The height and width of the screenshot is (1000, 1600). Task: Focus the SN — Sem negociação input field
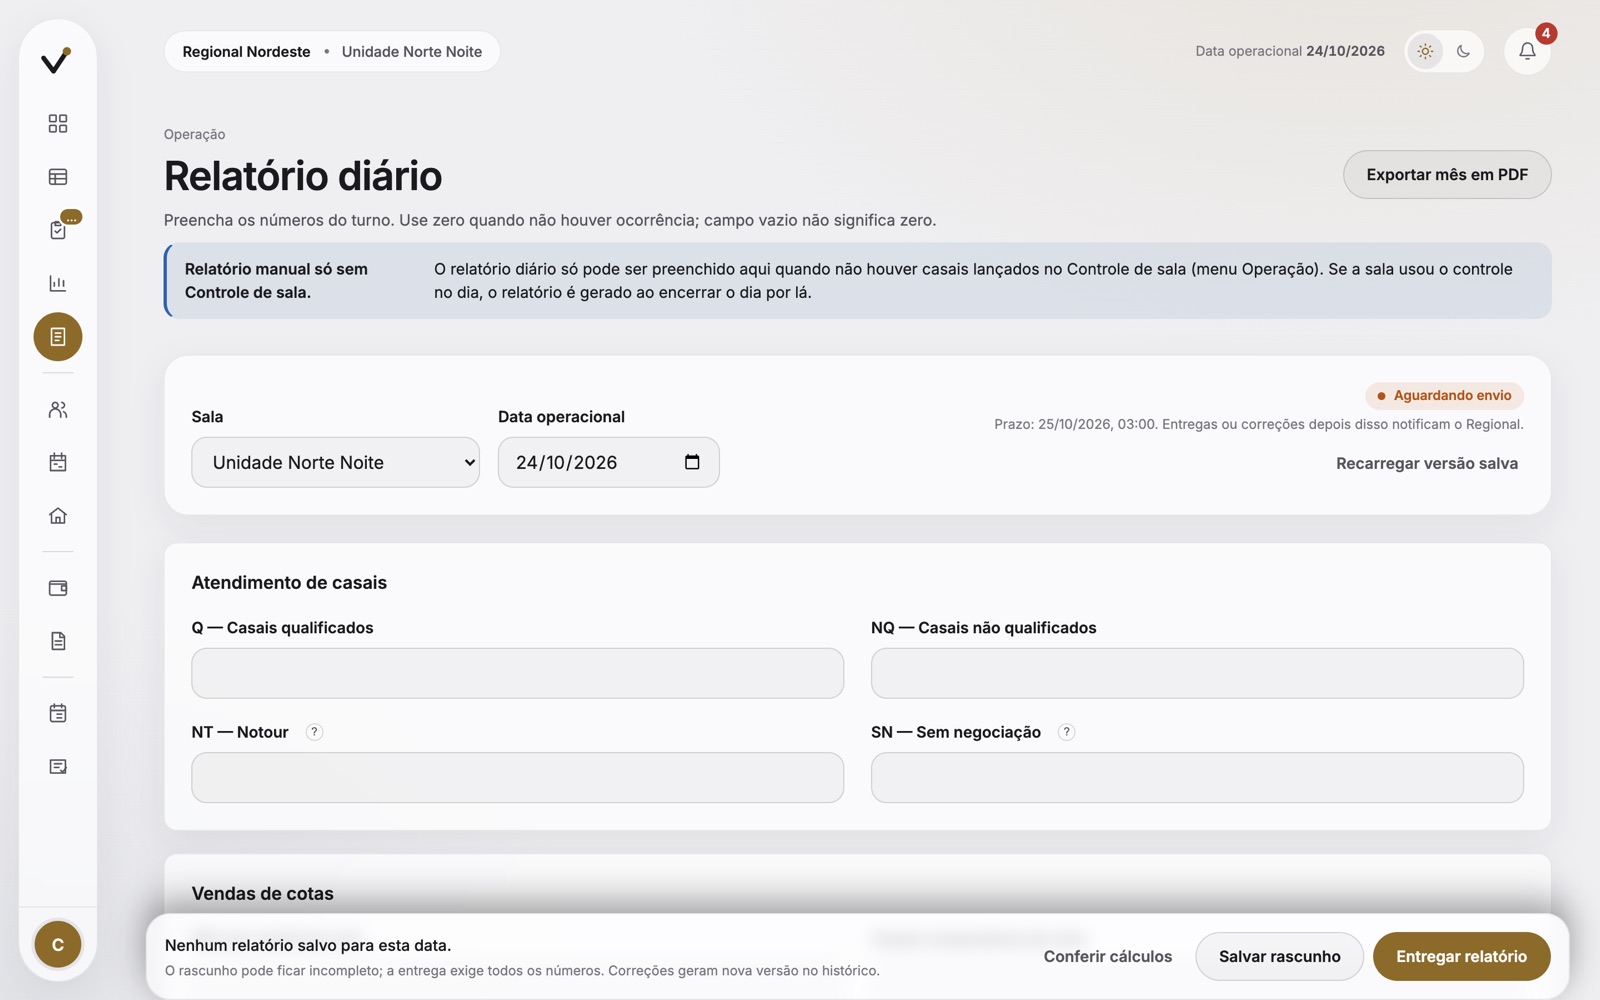pos(1197,777)
